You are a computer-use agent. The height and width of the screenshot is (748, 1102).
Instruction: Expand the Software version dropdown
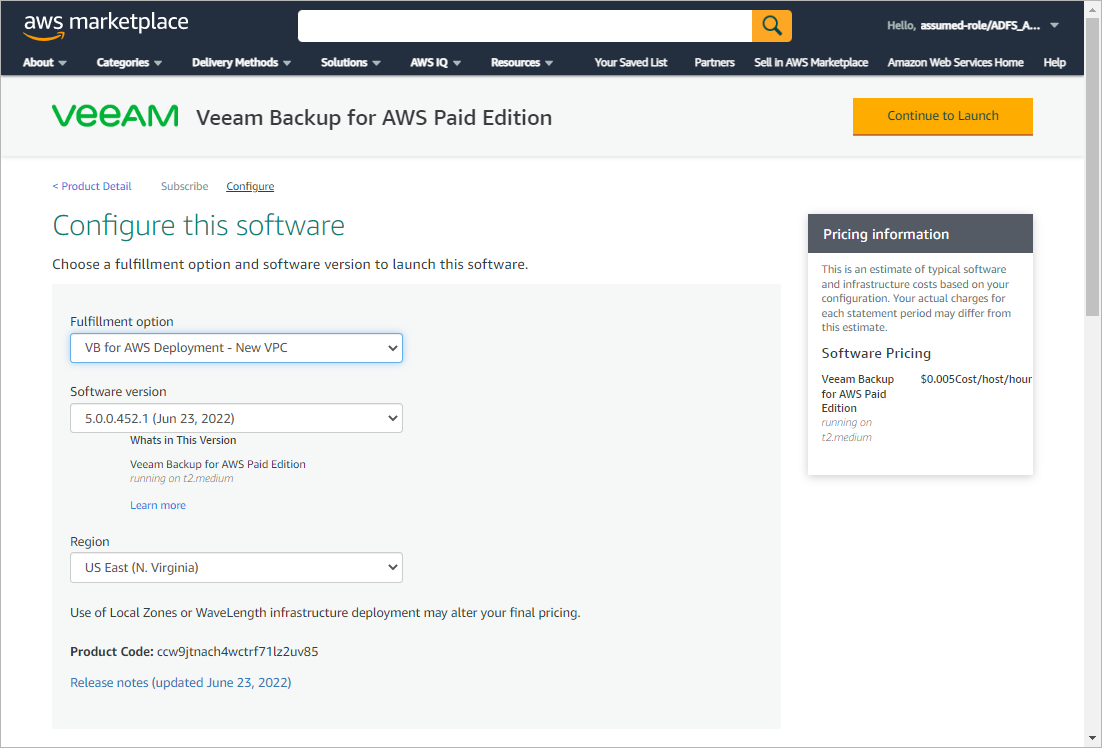[x=236, y=418]
